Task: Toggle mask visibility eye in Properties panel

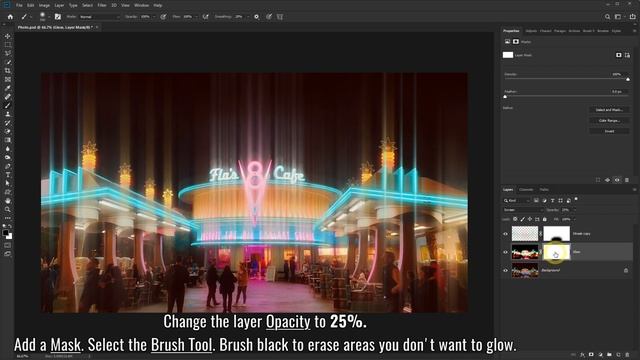Action: (x=617, y=180)
